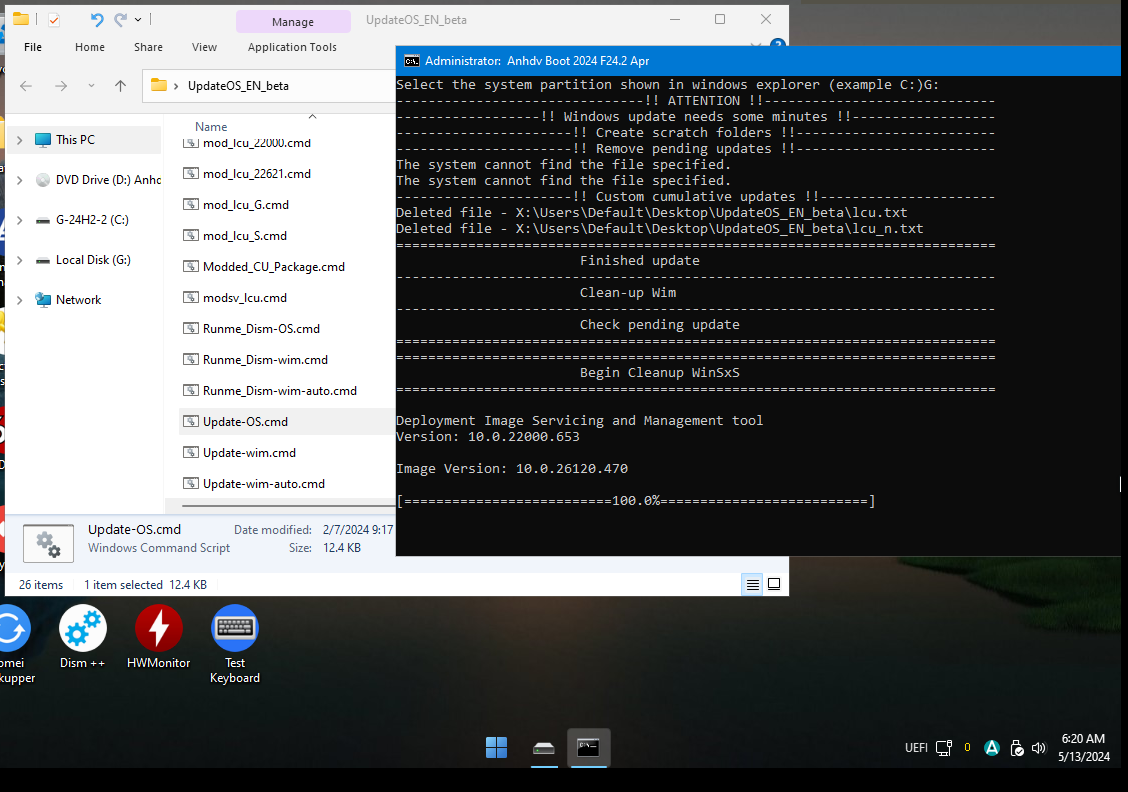The width and height of the screenshot is (1128, 792).
Task: Go up one folder level
Action: [120, 86]
